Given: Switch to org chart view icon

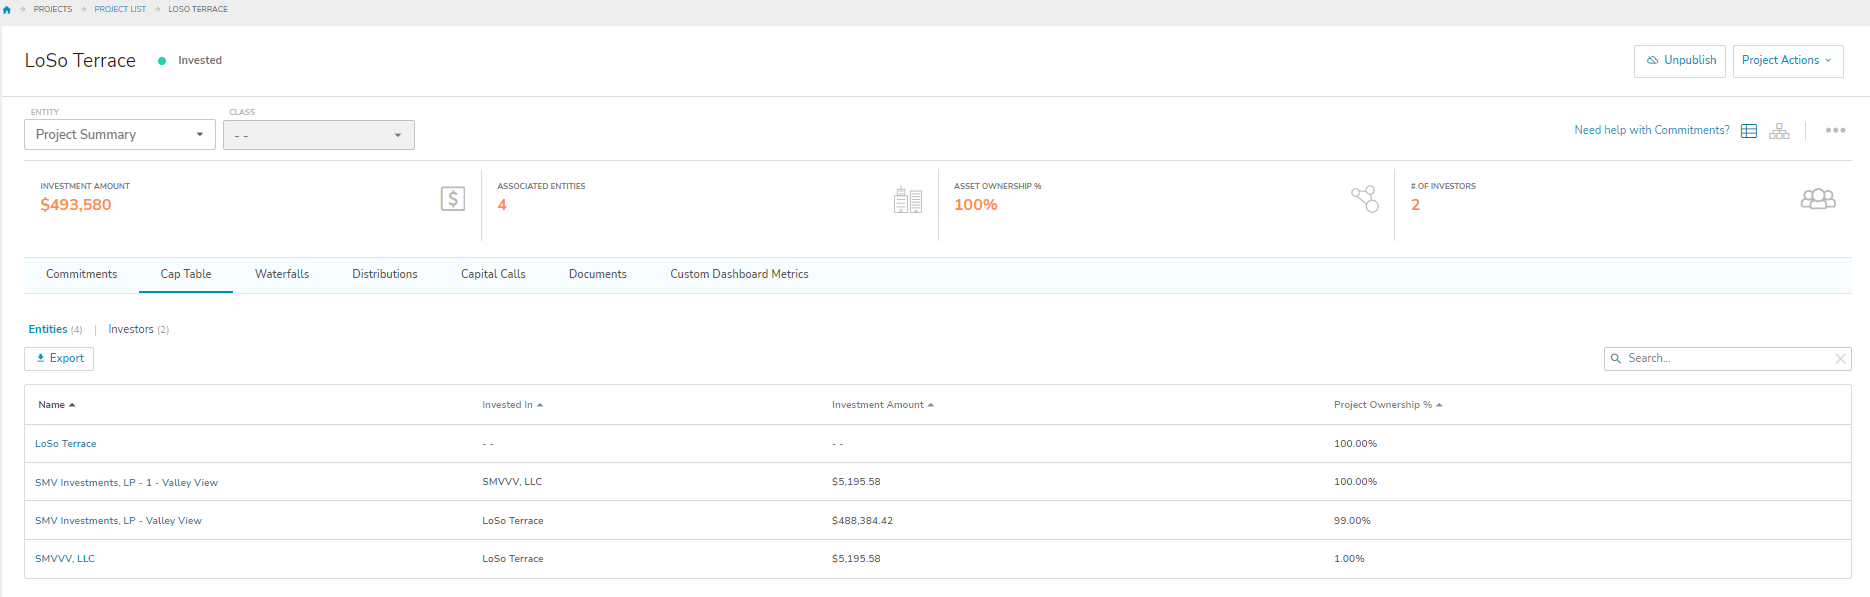Looking at the screenshot, I should [x=1779, y=131].
